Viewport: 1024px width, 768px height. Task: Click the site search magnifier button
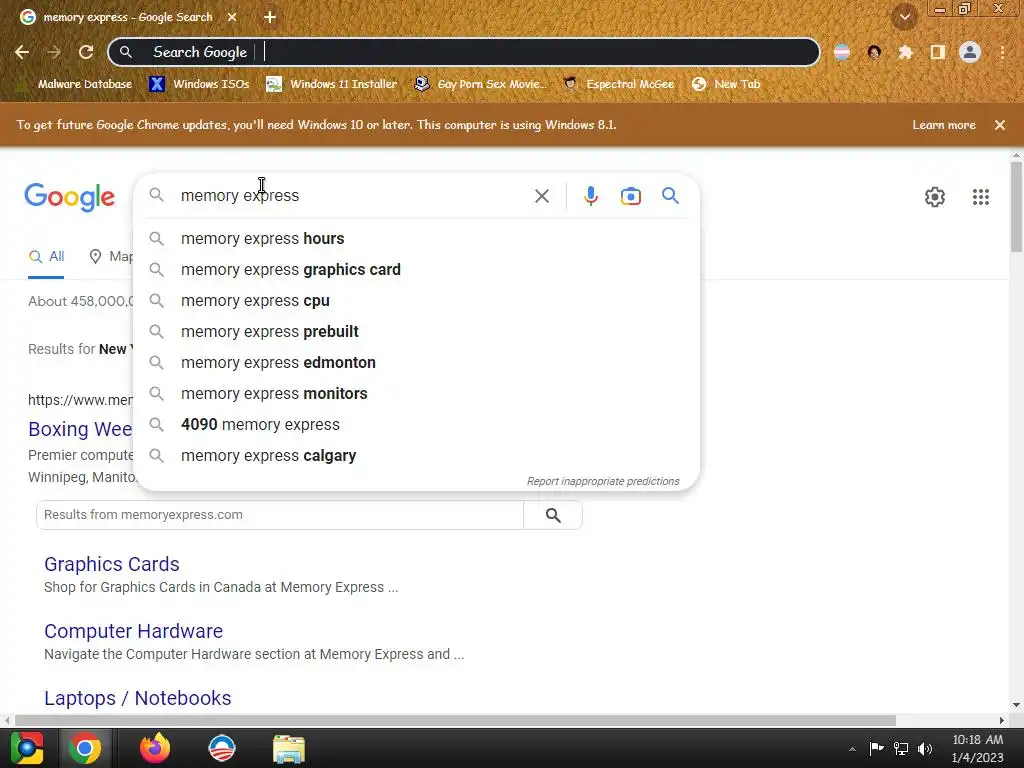coord(553,515)
